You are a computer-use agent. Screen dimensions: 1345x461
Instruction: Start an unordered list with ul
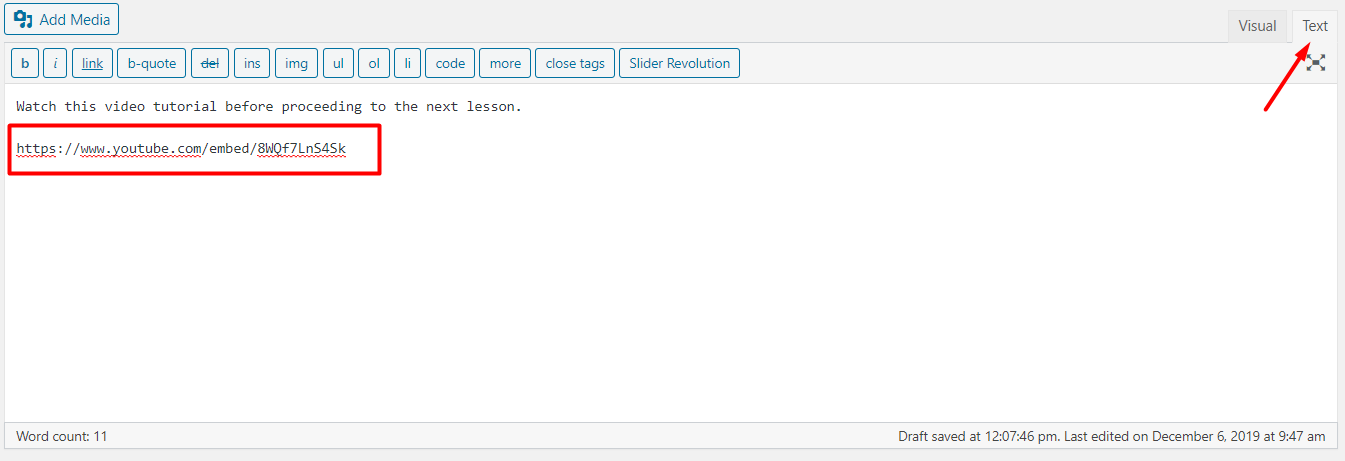pyautogui.click(x=338, y=63)
